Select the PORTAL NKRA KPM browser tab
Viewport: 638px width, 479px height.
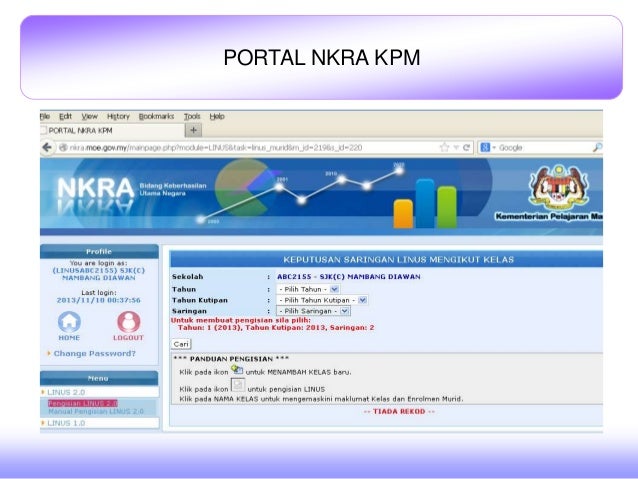click(x=112, y=130)
